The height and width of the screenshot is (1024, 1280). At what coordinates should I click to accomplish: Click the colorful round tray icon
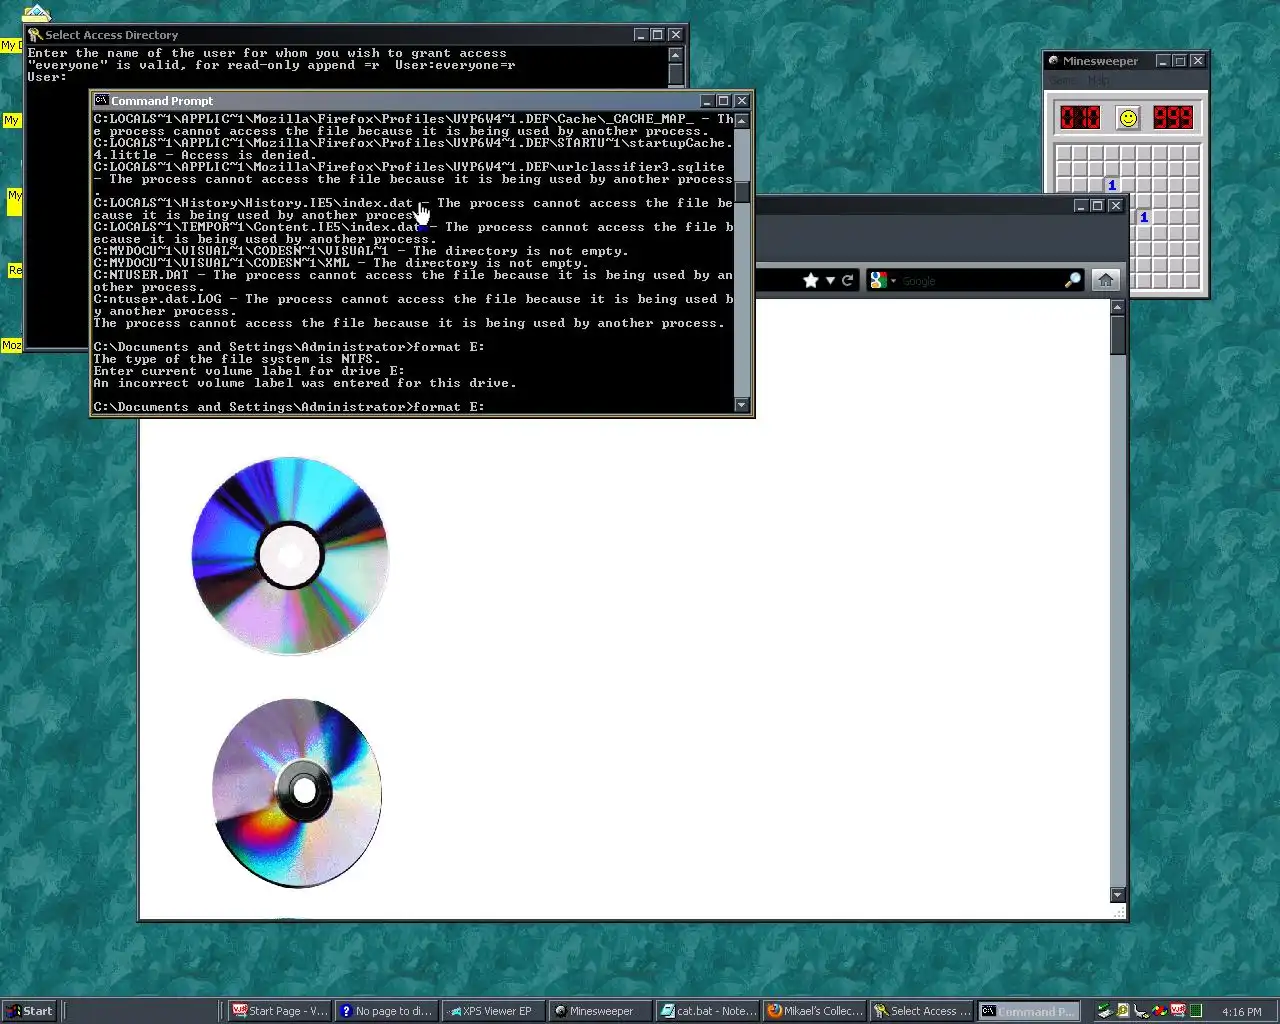1159,1011
